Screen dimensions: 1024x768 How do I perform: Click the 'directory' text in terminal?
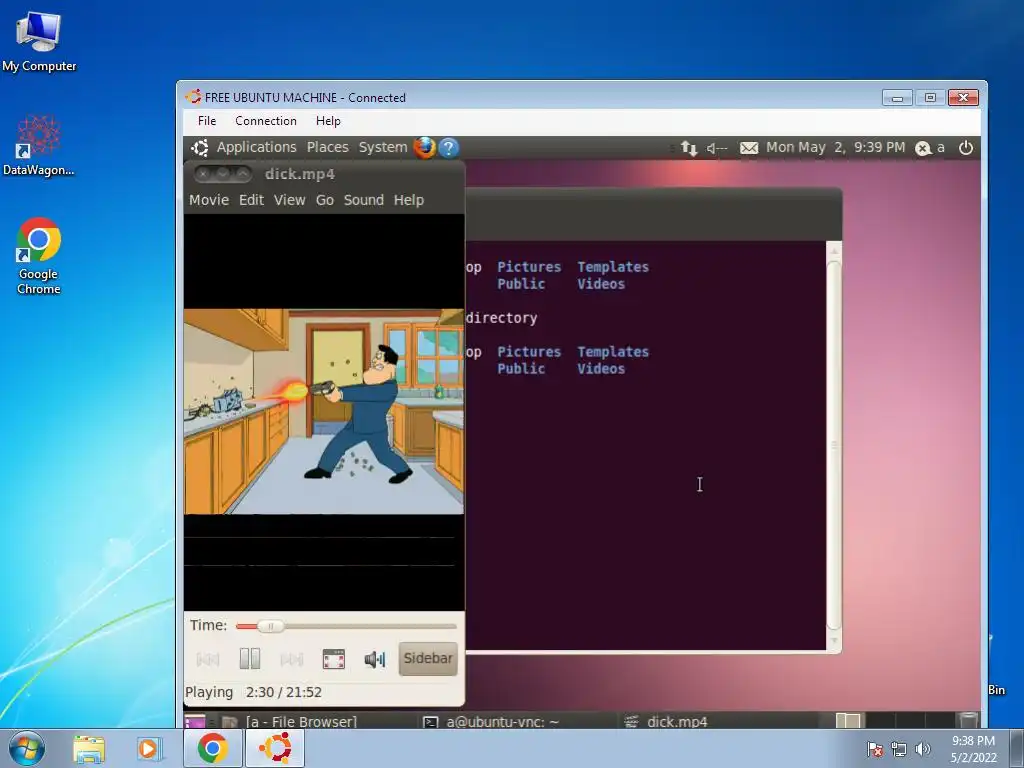(x=502, y=318)
